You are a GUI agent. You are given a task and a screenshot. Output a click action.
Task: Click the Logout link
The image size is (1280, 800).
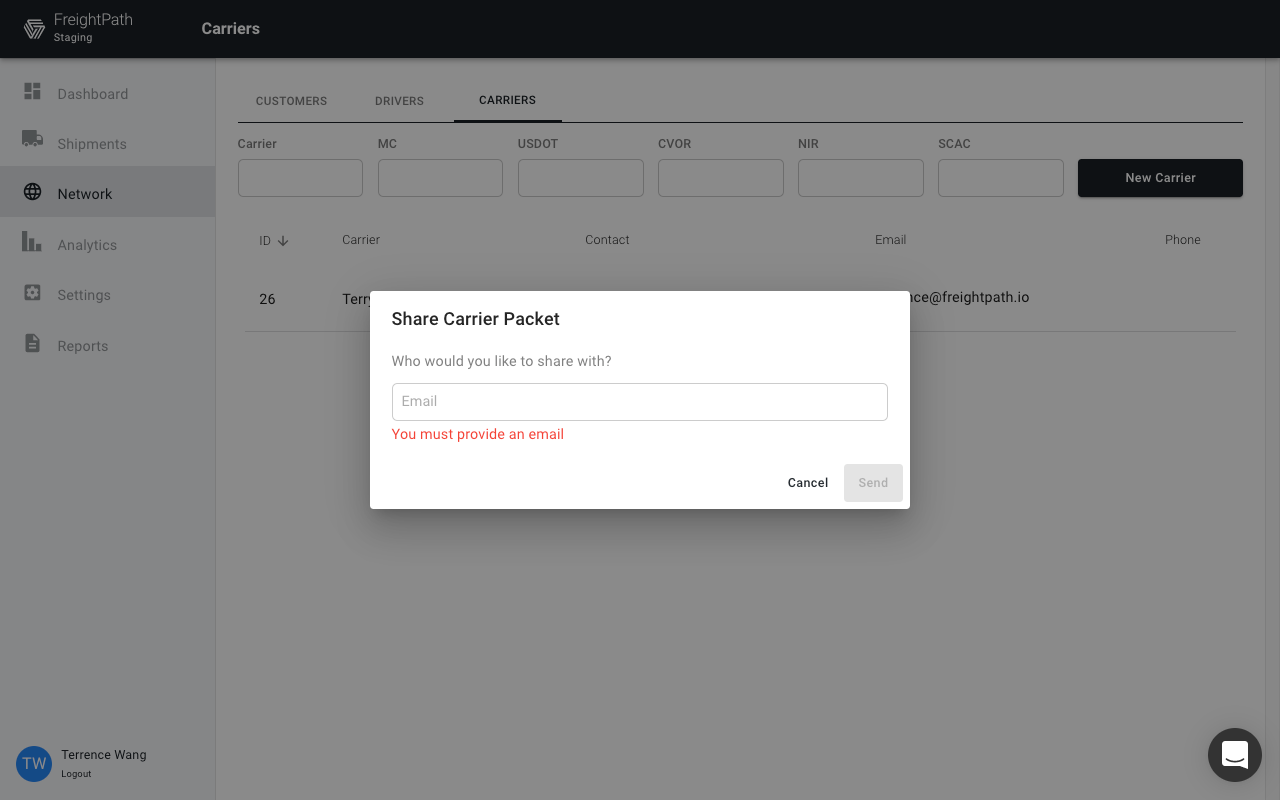pyautogui.click(x=76, y=774)
